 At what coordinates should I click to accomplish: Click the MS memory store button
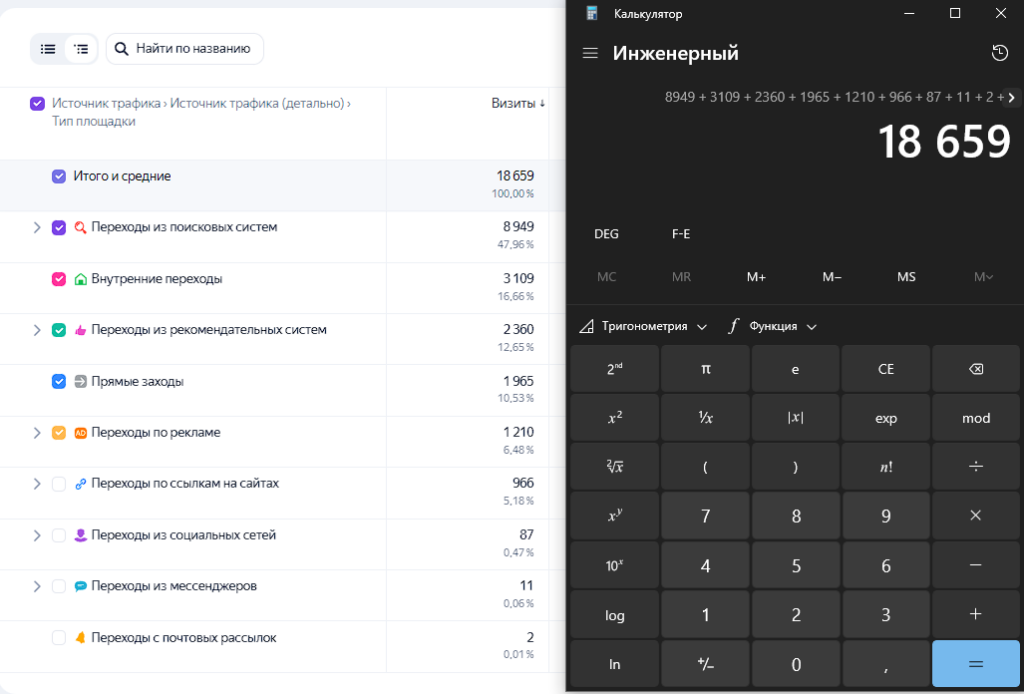click(x=906, y=277)
